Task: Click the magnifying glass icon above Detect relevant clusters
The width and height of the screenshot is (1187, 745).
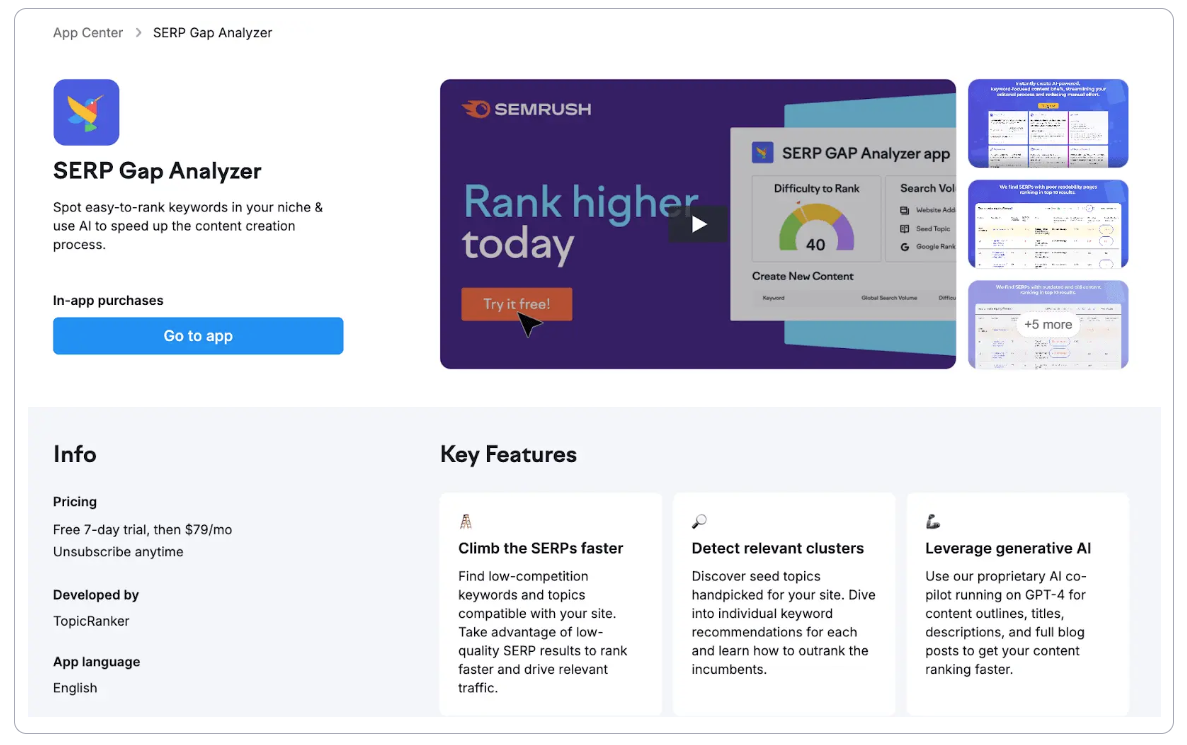Action: point(698,520)
